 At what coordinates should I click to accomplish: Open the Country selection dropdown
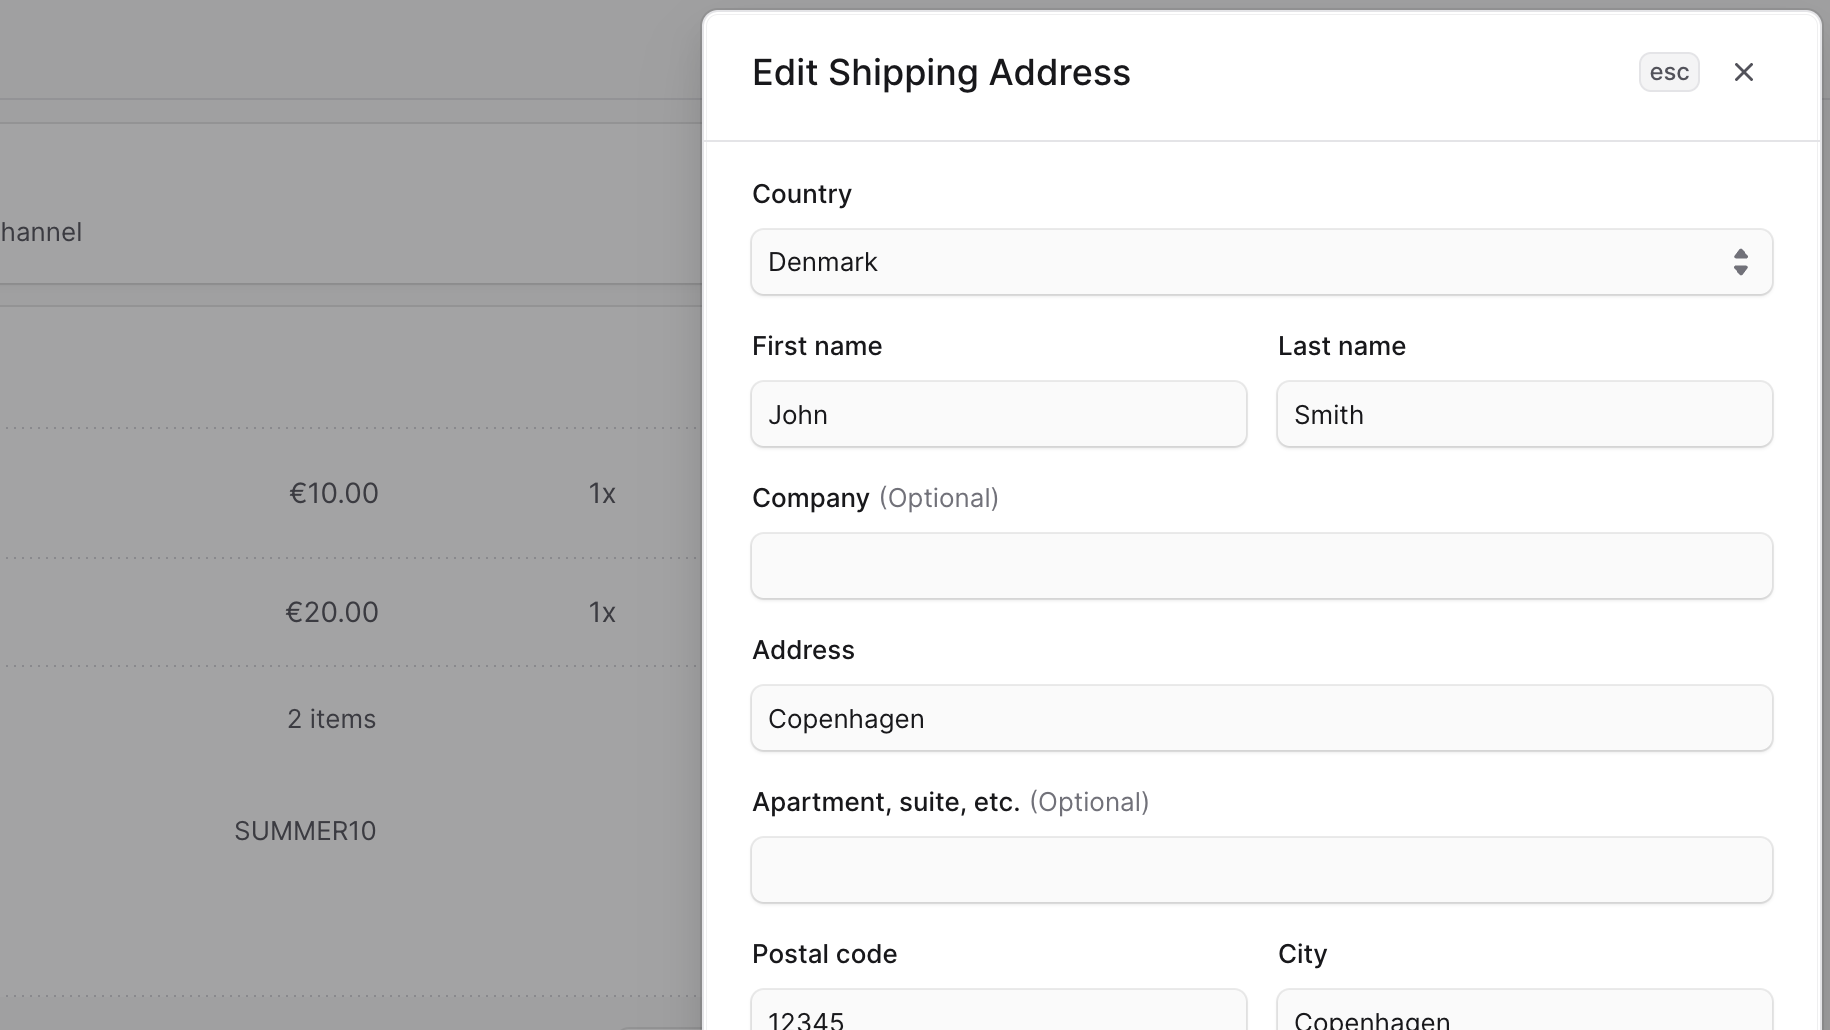(1261, 261)
